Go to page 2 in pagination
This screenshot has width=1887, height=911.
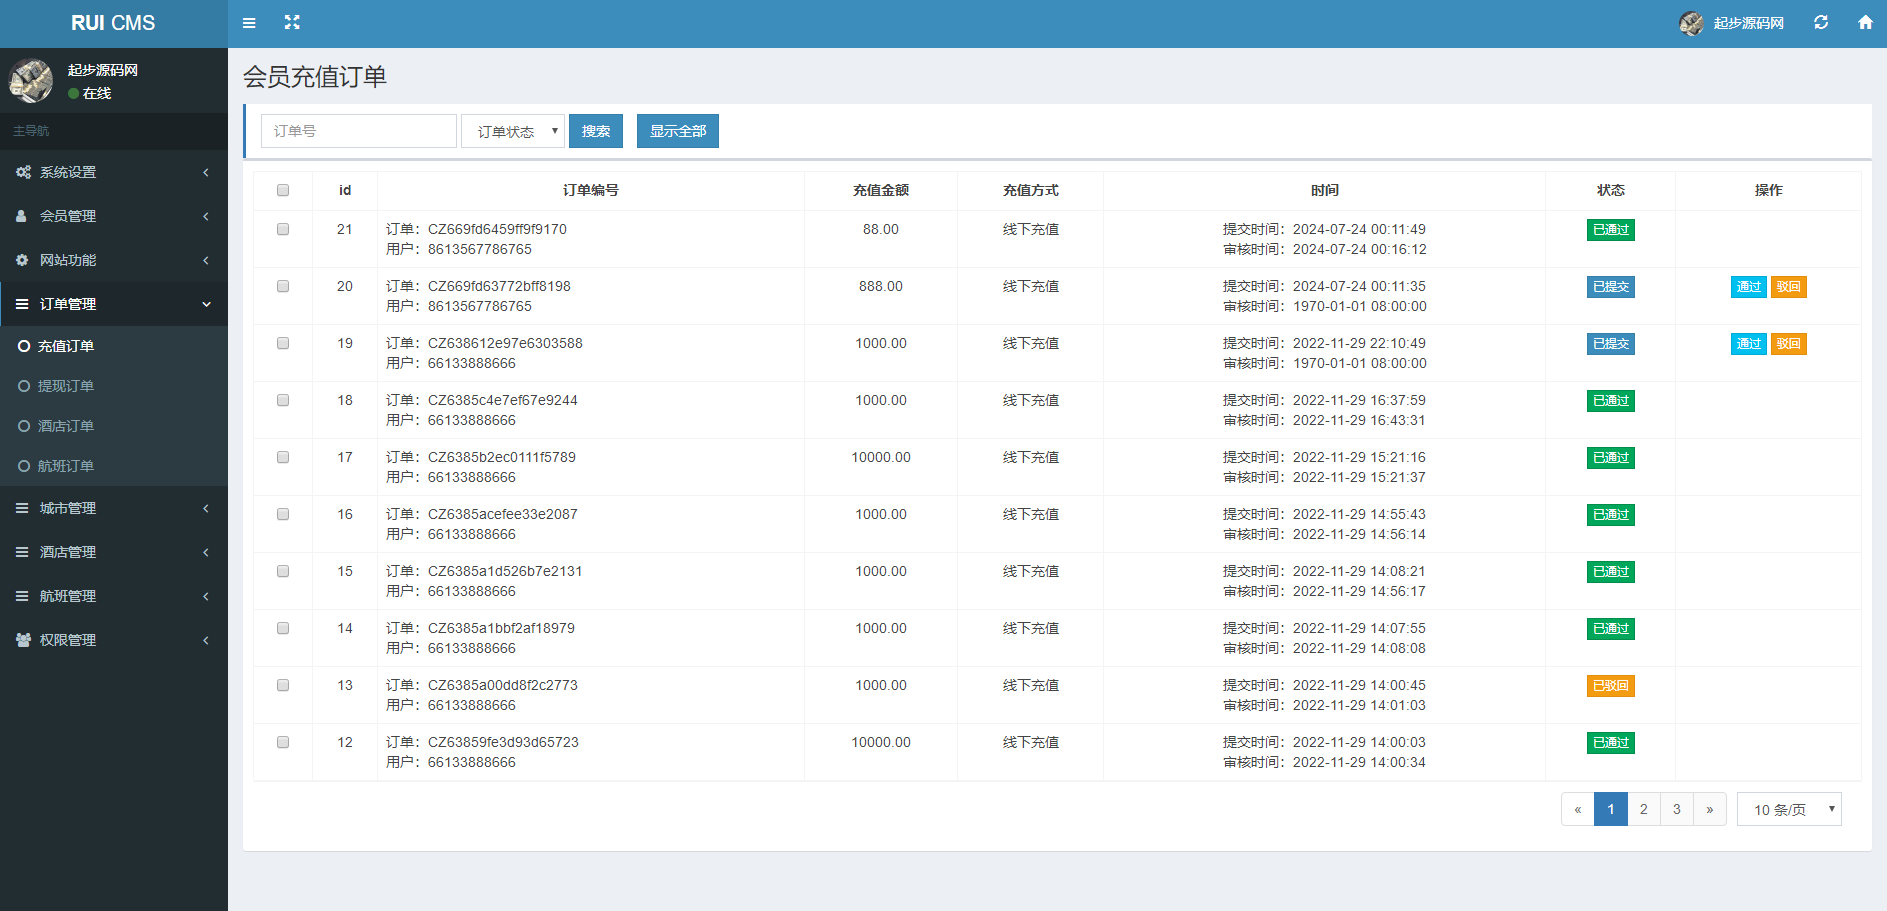pyautogui.click(x=1643, y=809)
